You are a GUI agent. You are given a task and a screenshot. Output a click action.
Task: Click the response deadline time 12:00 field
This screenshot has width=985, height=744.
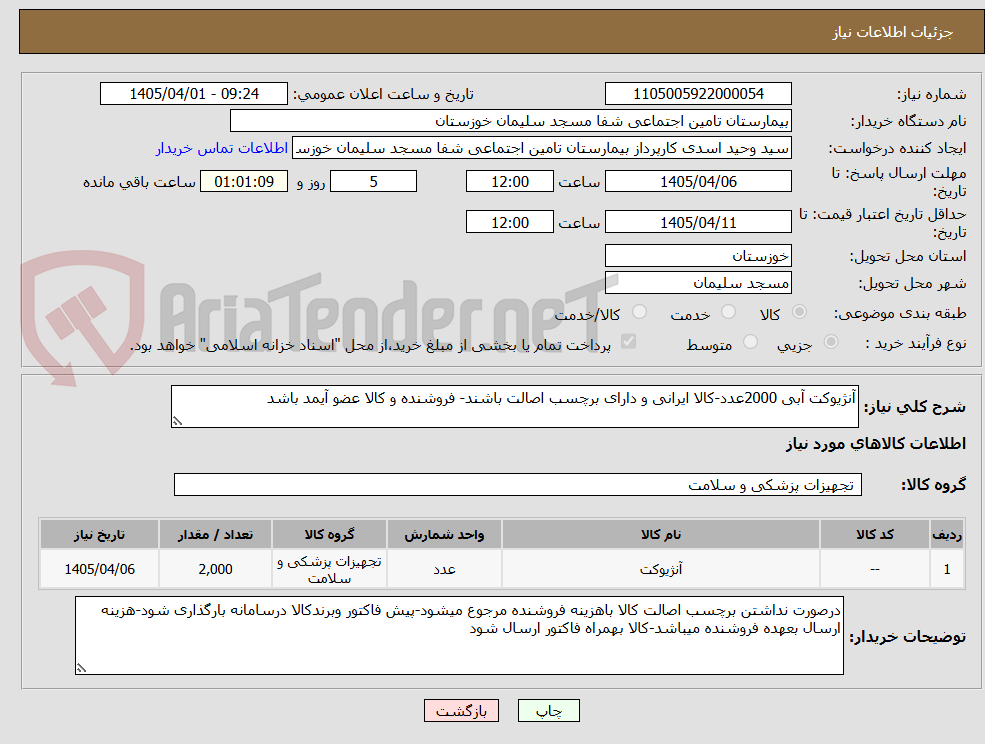tap(509, 182)
